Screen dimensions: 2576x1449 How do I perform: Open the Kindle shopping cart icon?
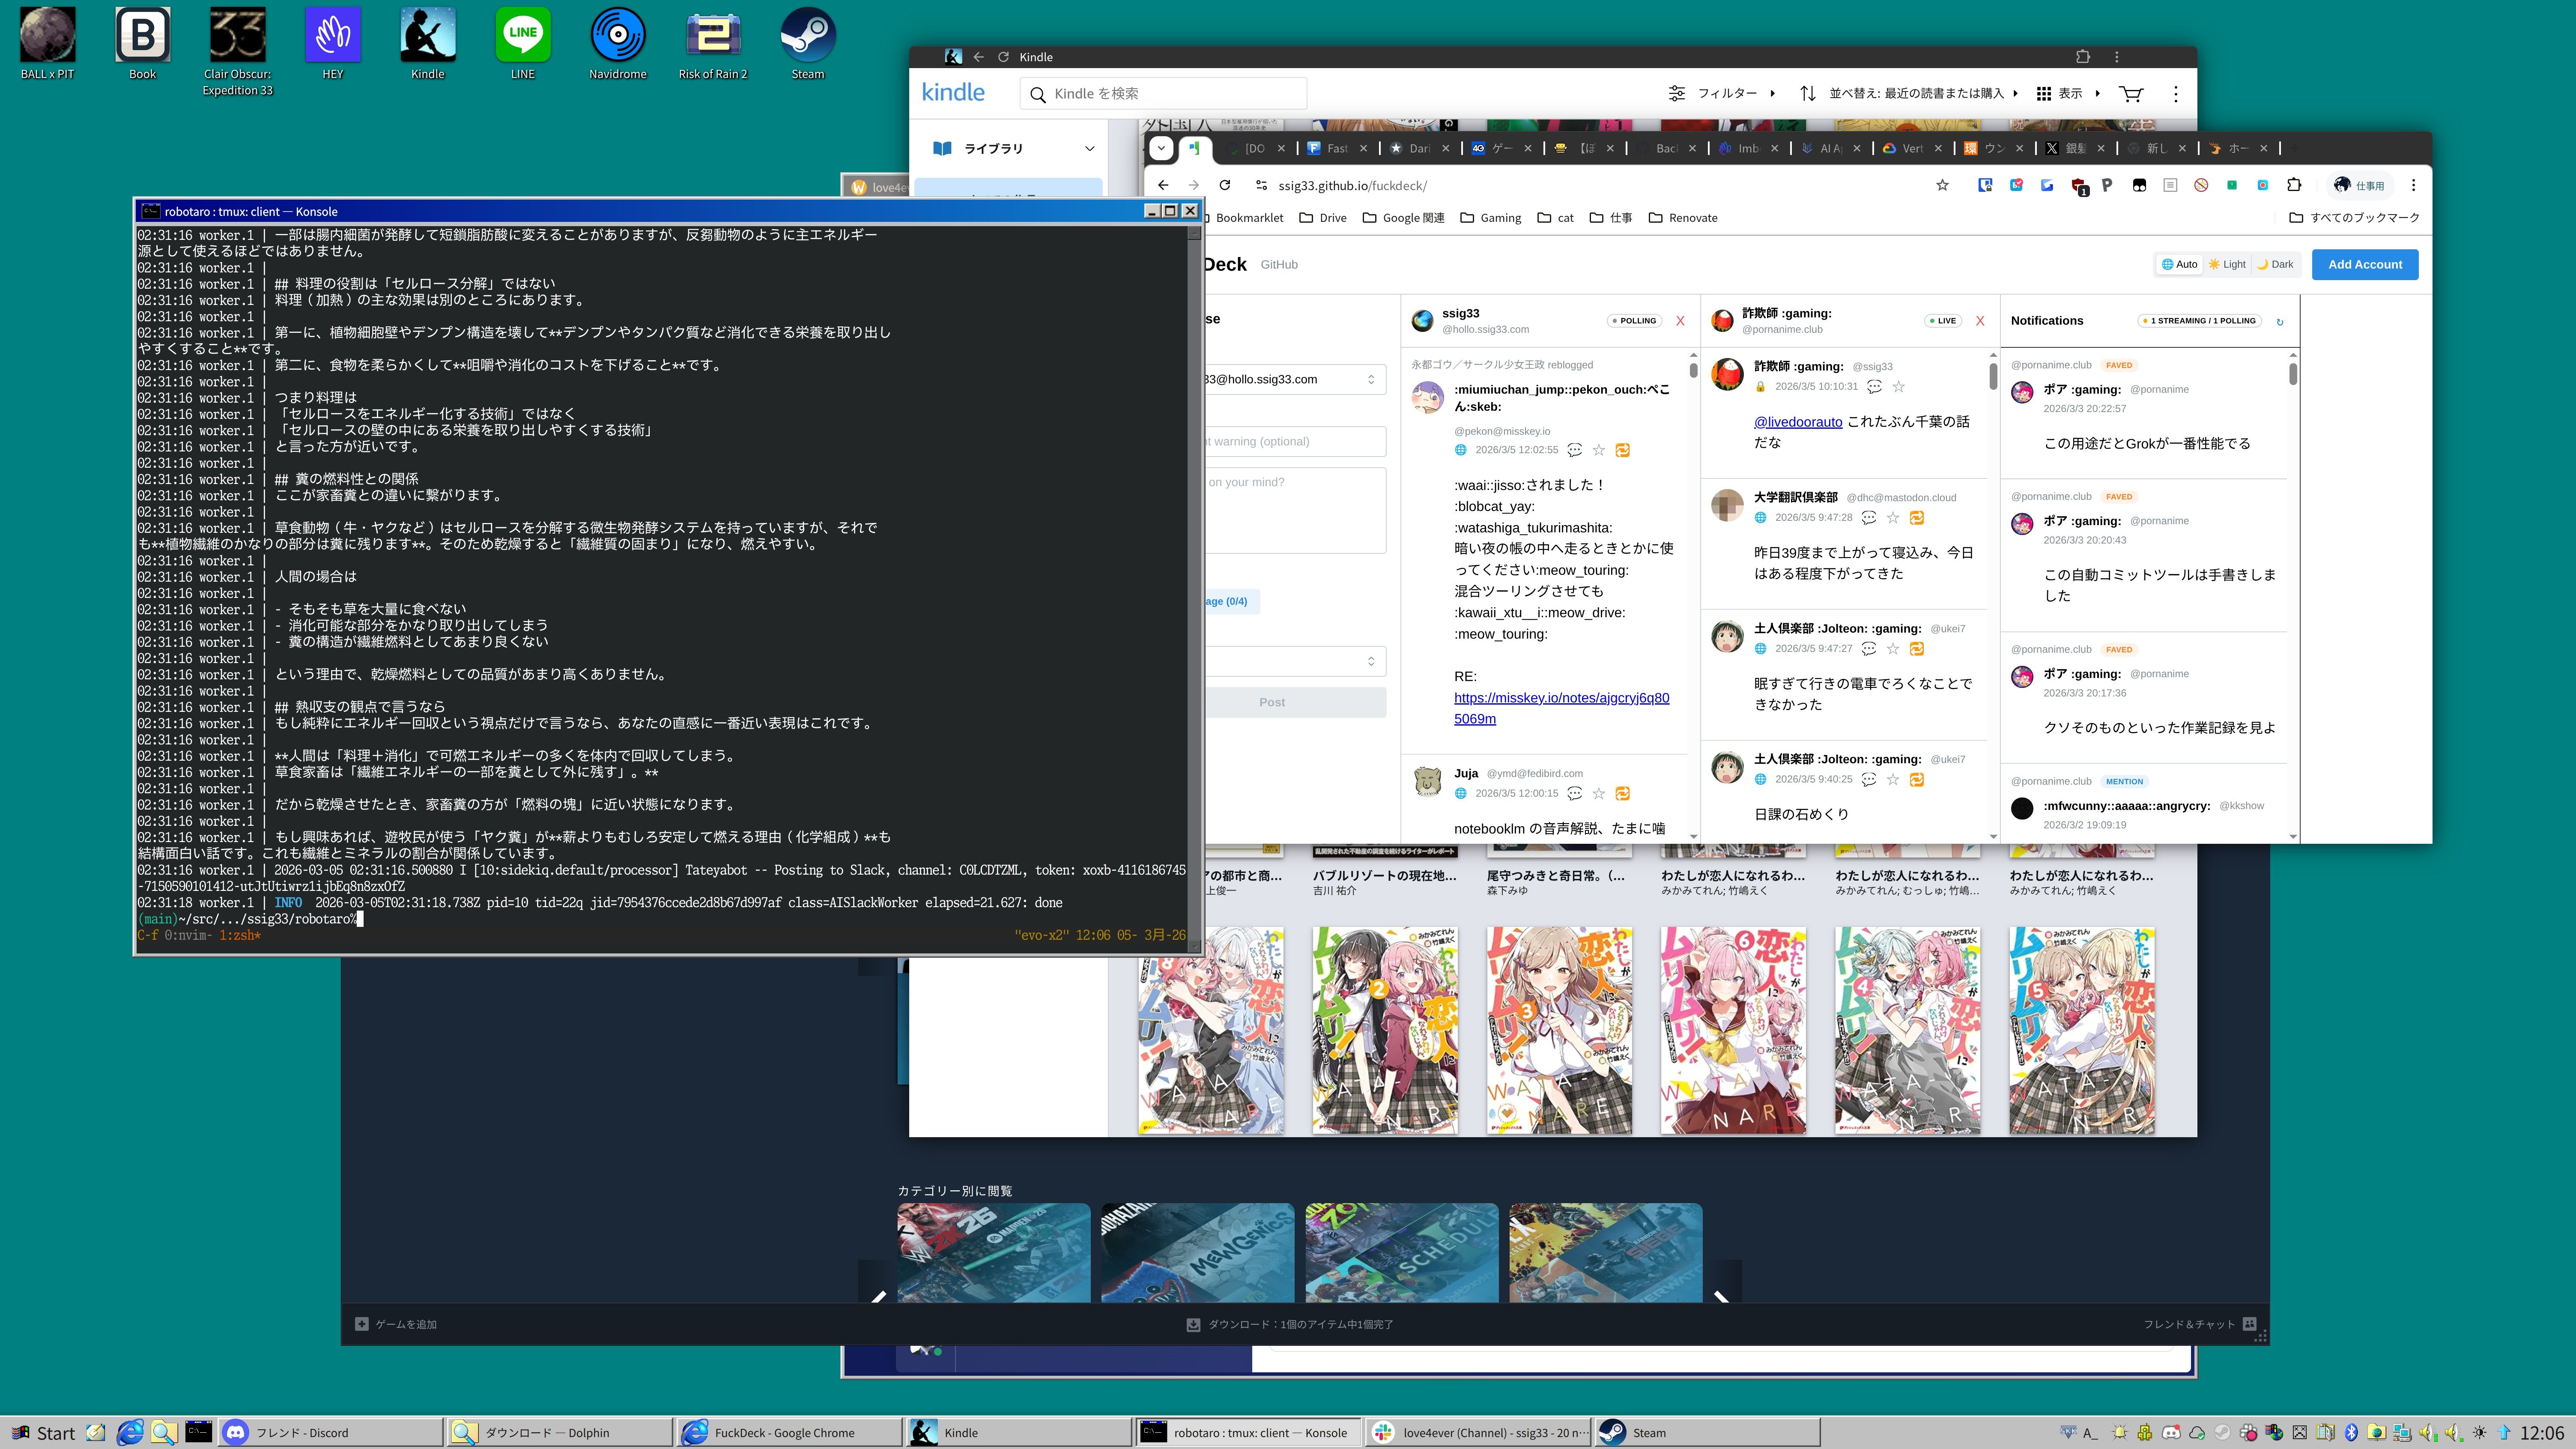pyautogui.click(x=2131, y=94)
